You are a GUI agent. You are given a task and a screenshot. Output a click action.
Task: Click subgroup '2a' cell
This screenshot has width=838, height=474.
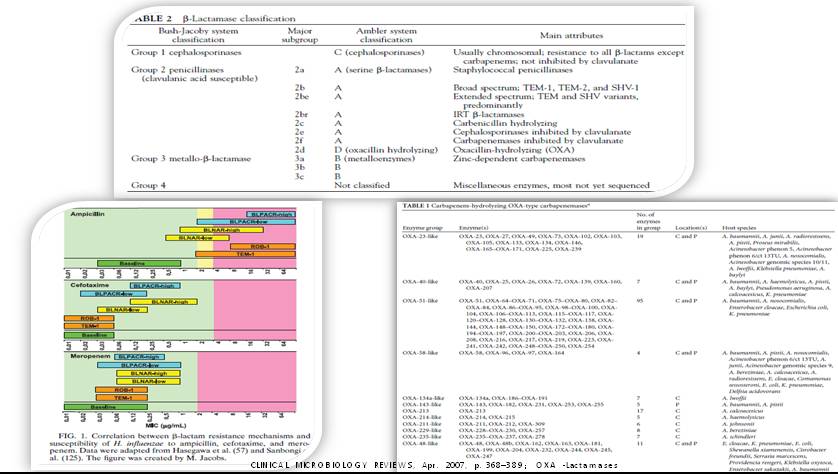click(300, 69)
